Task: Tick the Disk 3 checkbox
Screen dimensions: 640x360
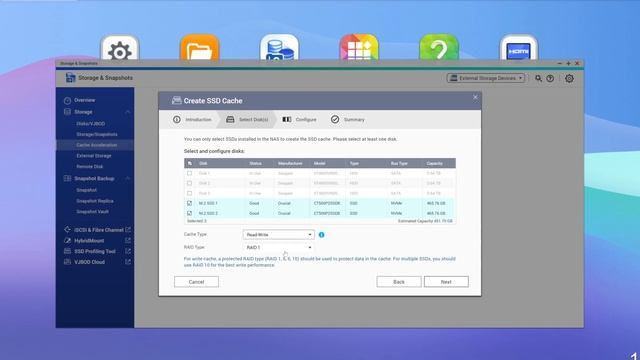Action: point(189,193)
